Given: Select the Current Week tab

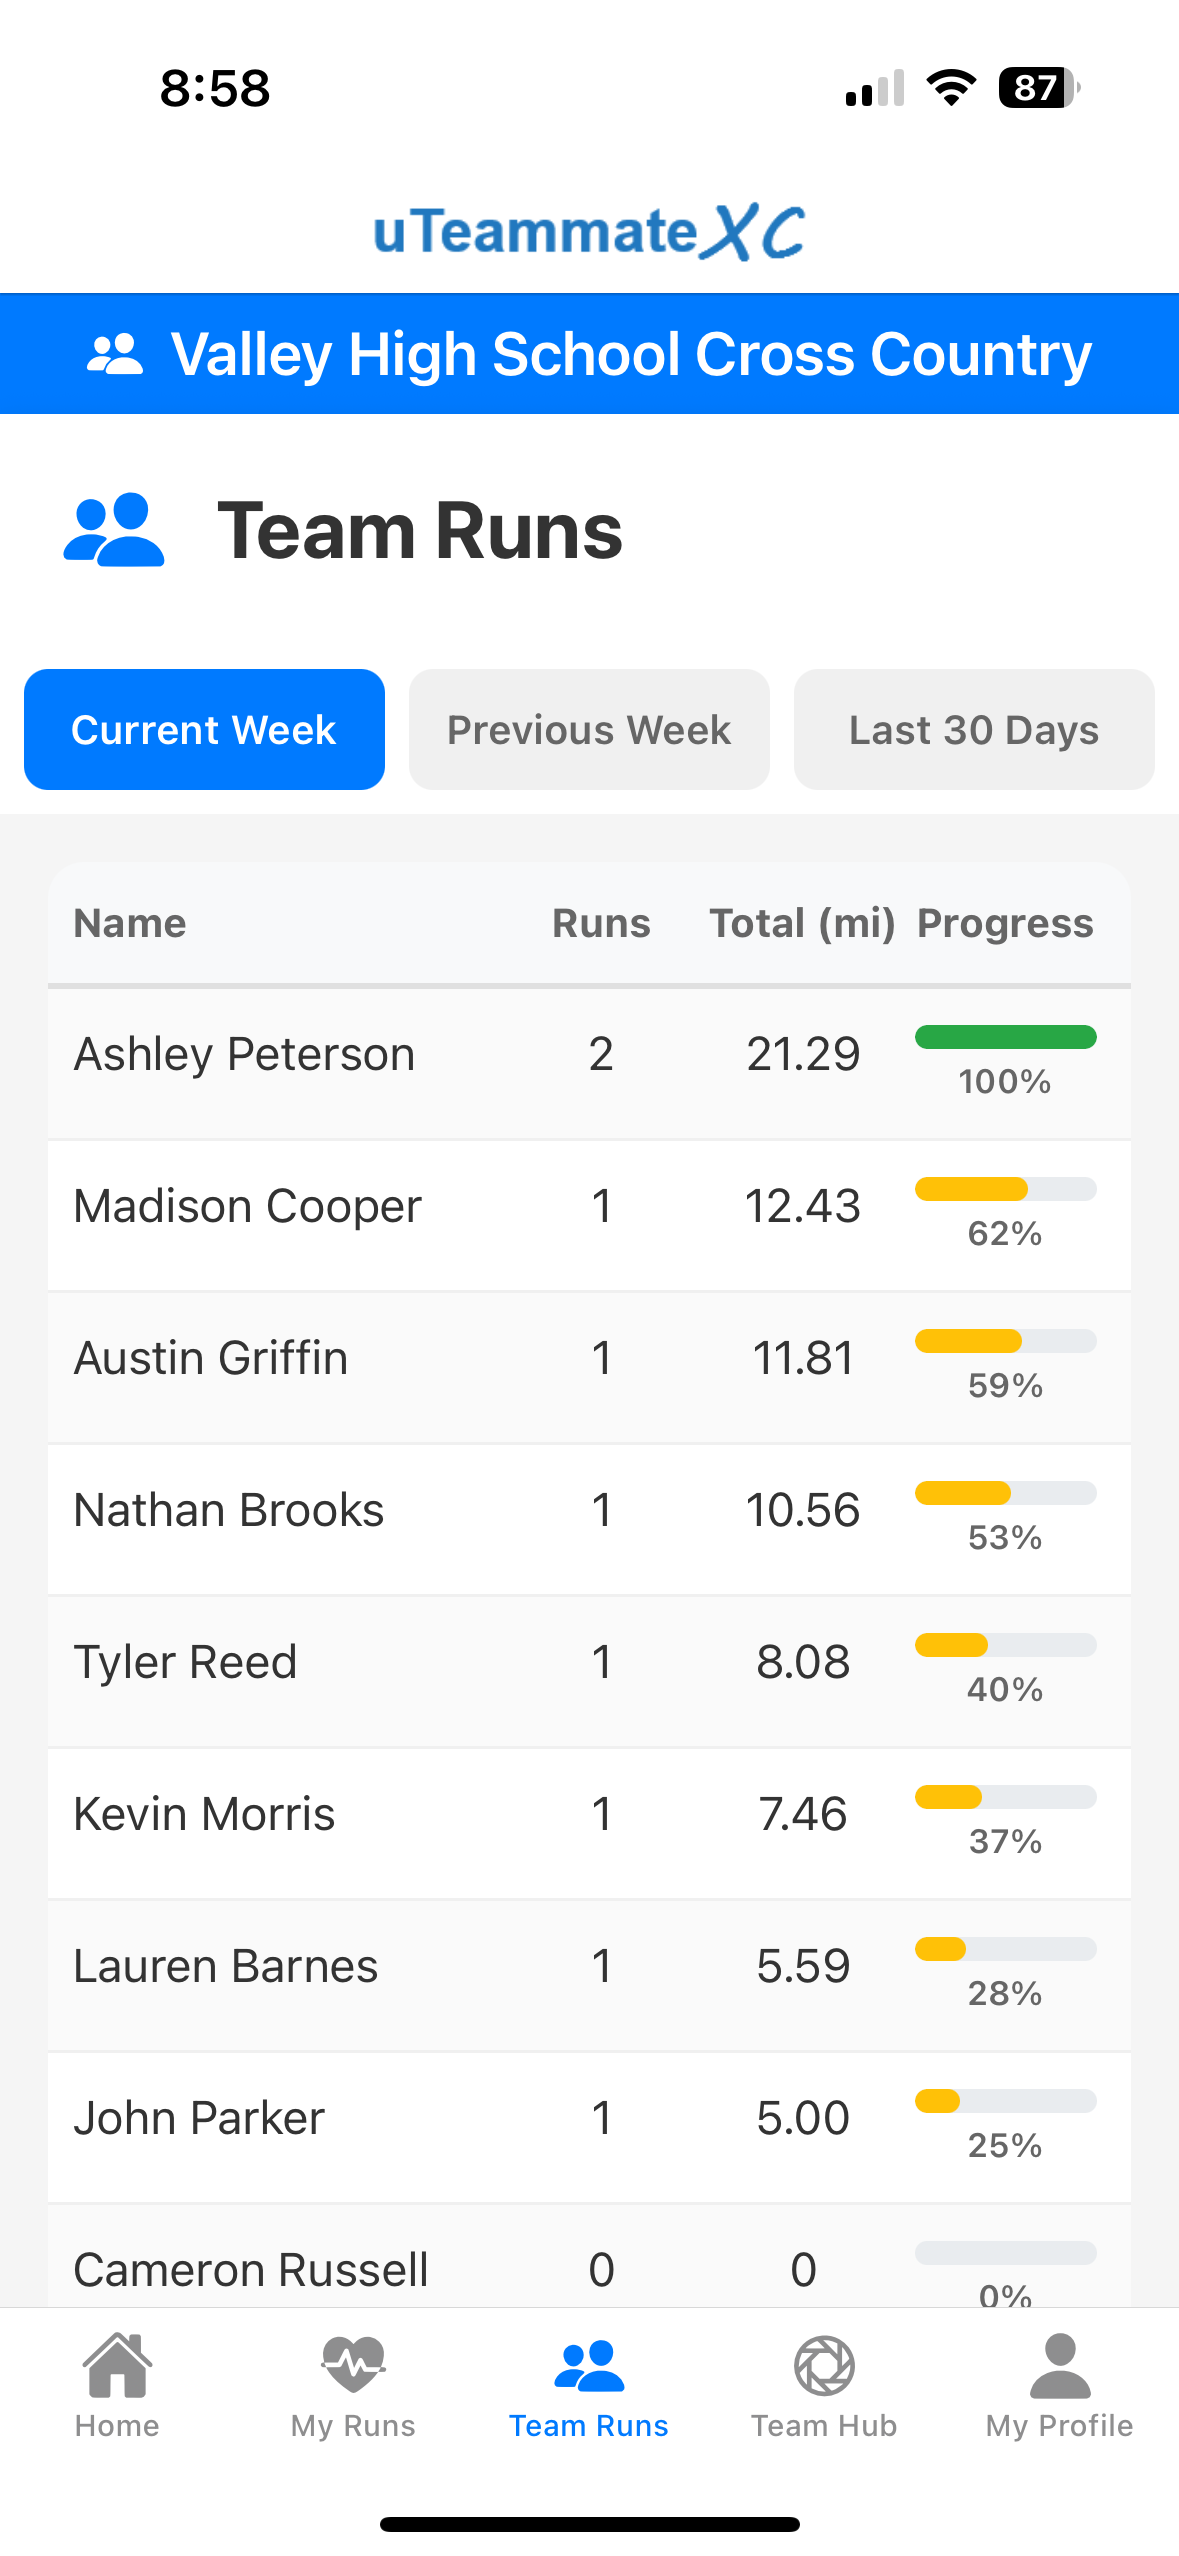Looking at the screenshot, I should [x=204, y=730].
